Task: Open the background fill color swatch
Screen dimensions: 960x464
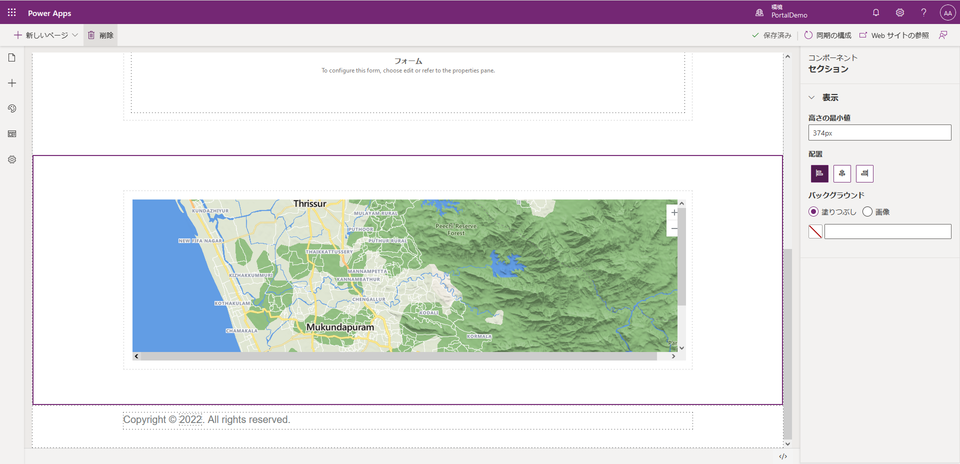Action: [815, 232]
